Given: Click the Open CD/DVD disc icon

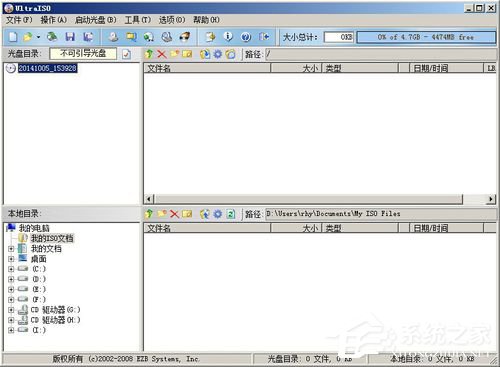Looking at the screenshot, I should point(52,37).
